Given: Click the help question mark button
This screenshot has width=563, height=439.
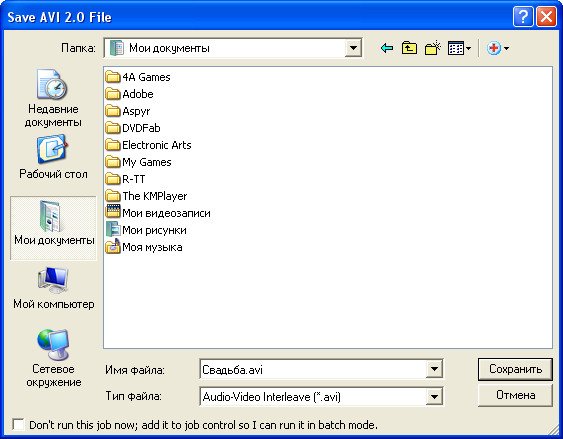Looking at the screenshot, I should point(523,17).
